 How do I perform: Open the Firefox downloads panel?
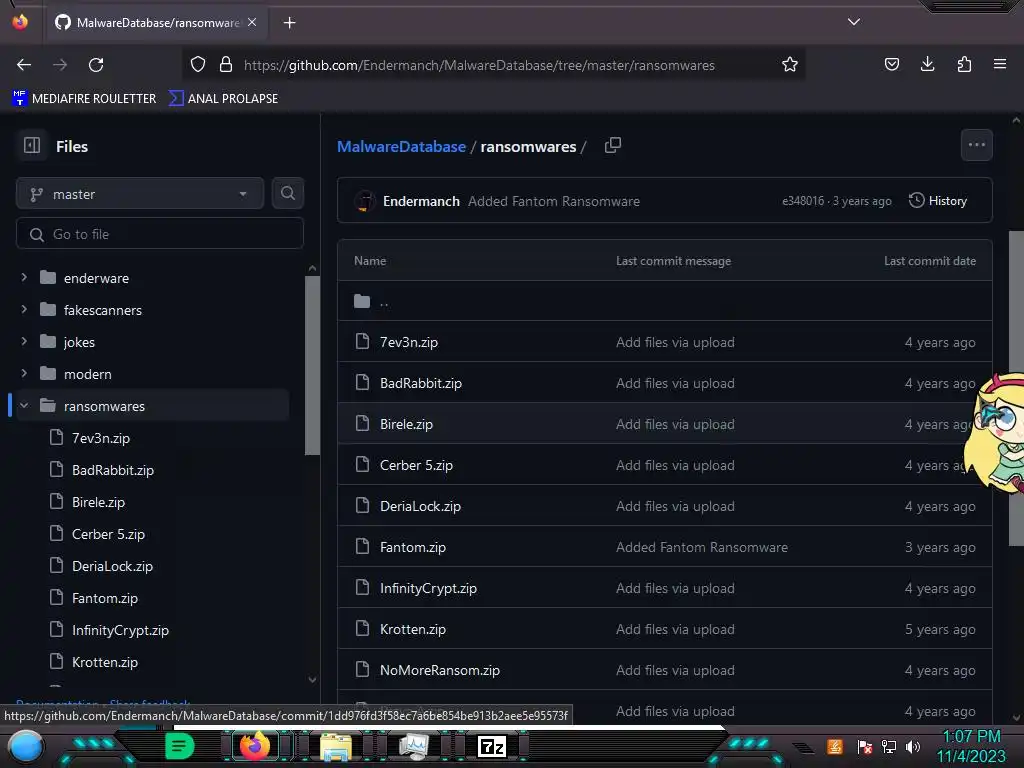coord(927,64)
